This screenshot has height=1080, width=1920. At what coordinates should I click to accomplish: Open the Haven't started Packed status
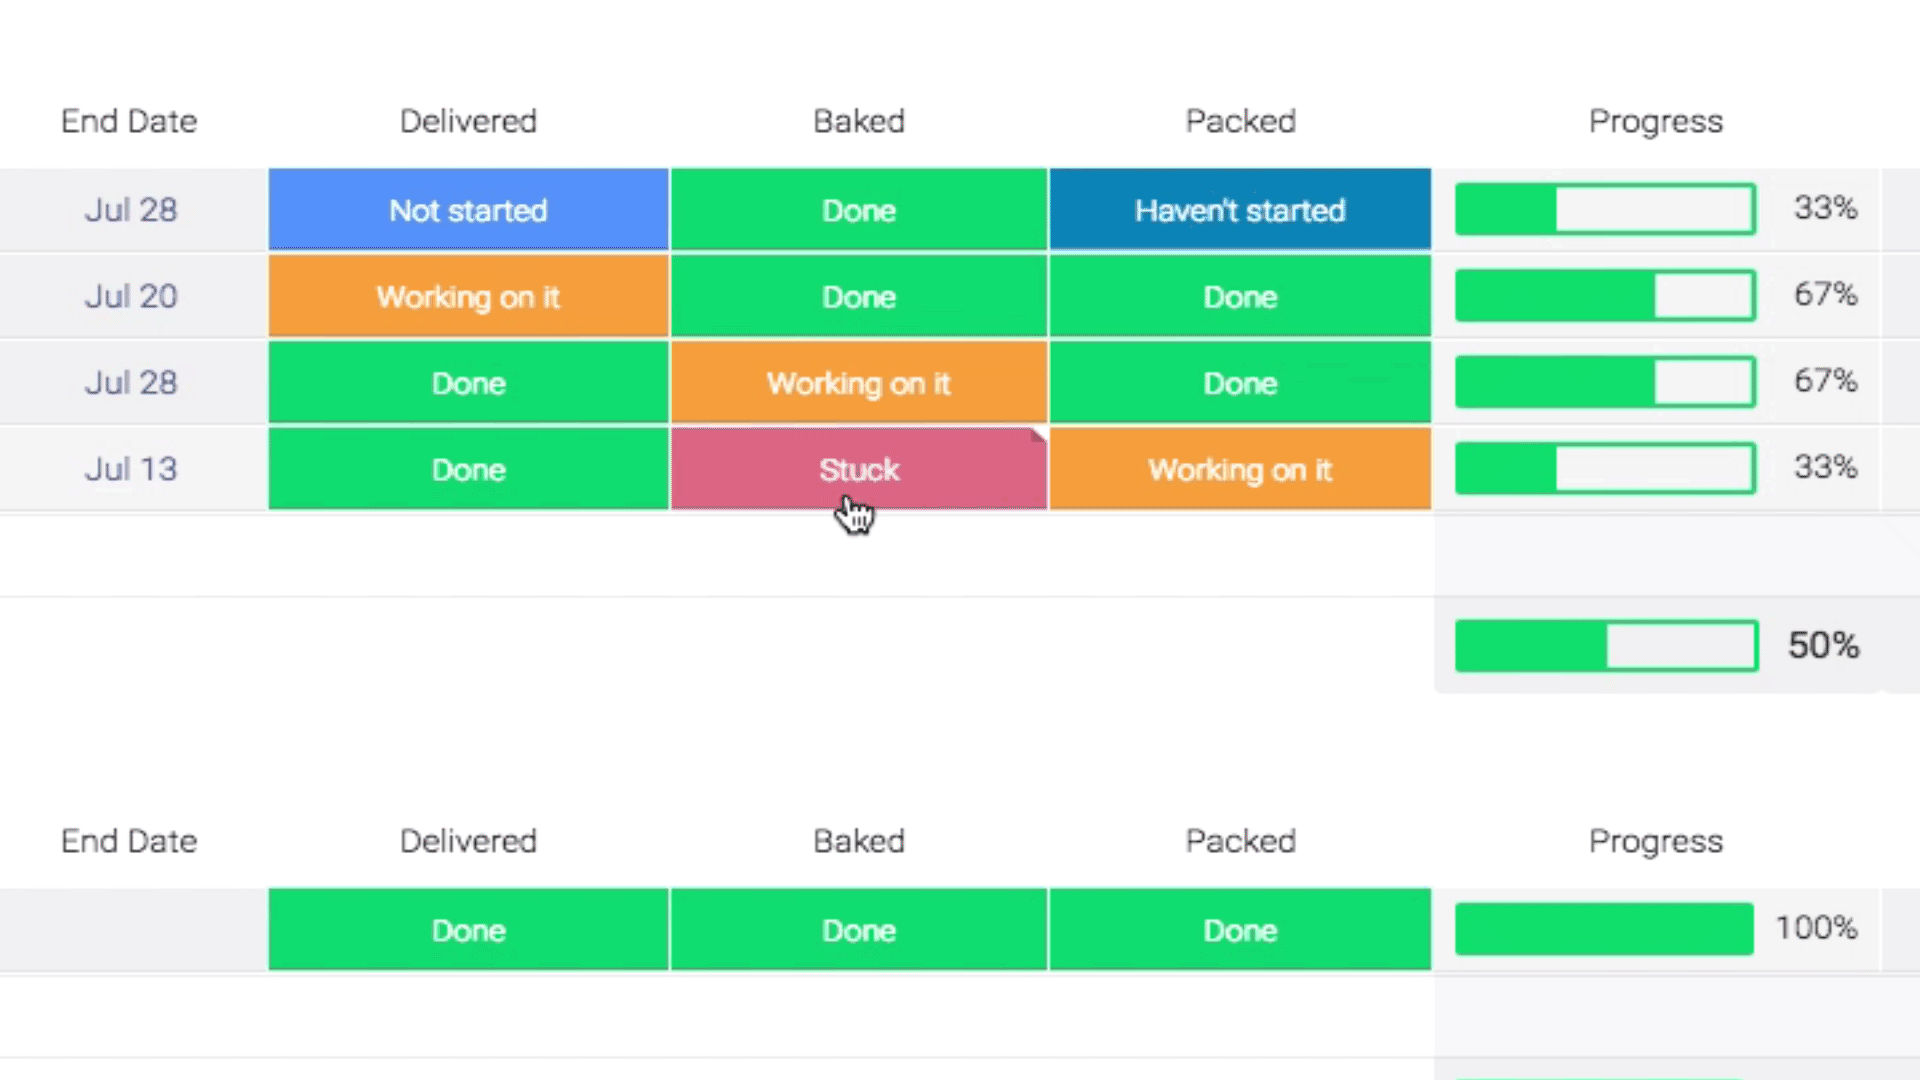1240,210
